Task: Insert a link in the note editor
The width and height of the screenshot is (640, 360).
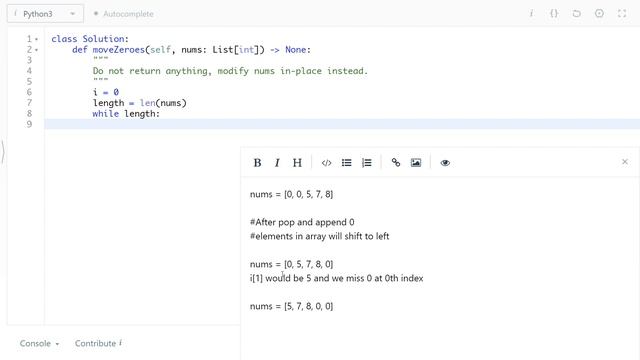Action: 396,163
